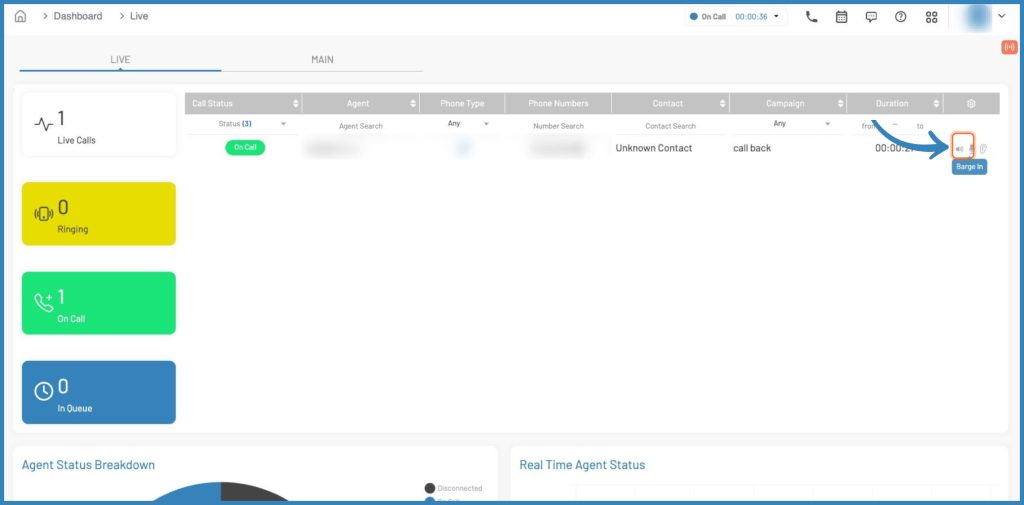Click the 00:00:36 call timer

(x=751, y=17)
